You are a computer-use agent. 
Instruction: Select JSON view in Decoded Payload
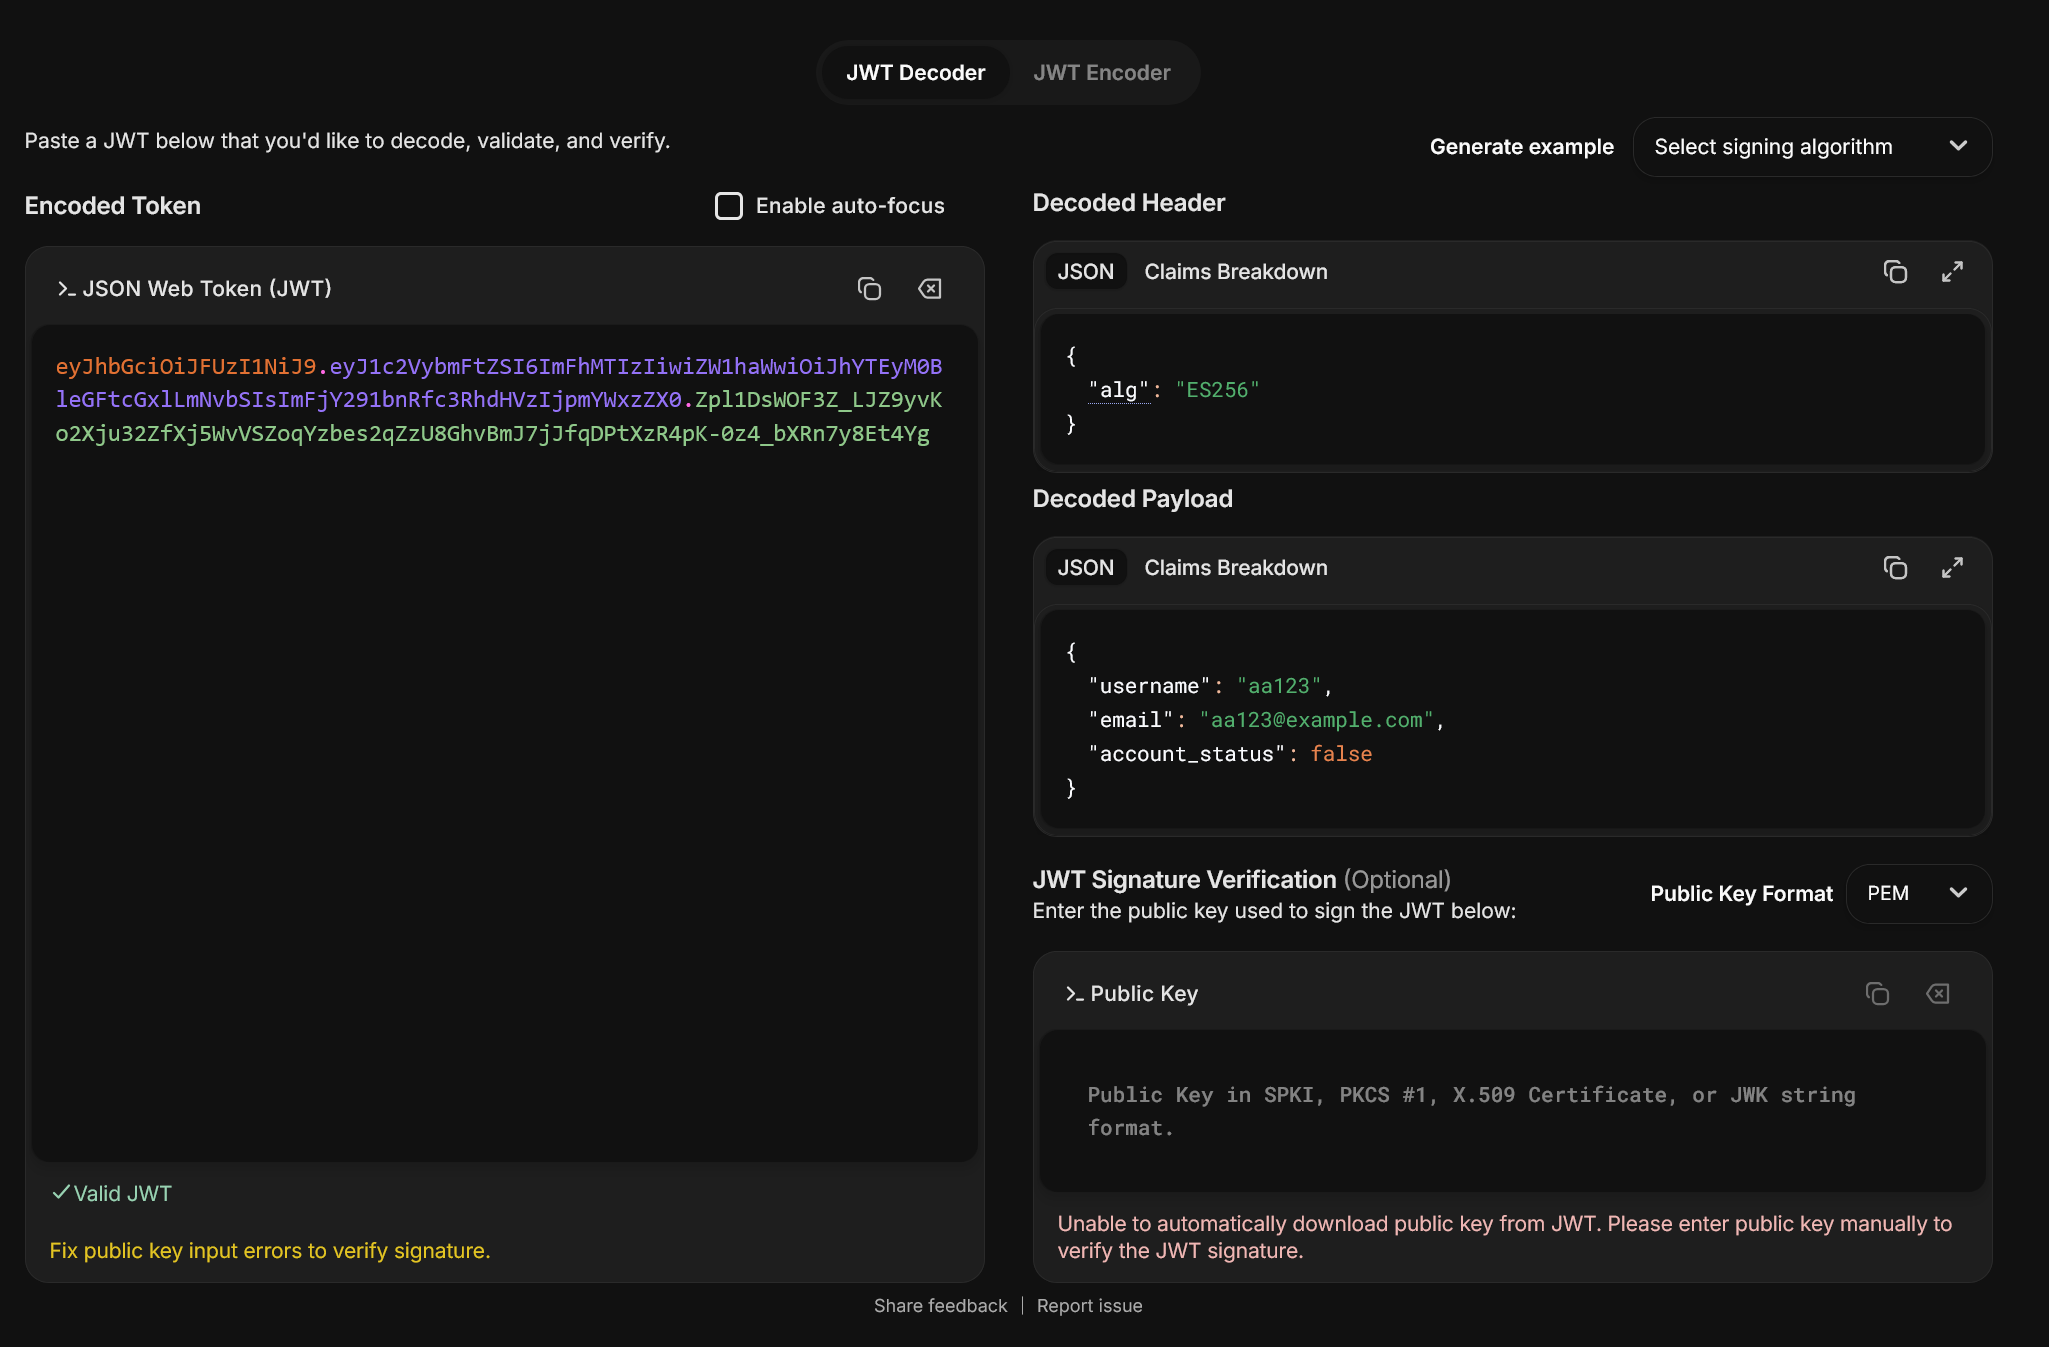(1085, 568)
